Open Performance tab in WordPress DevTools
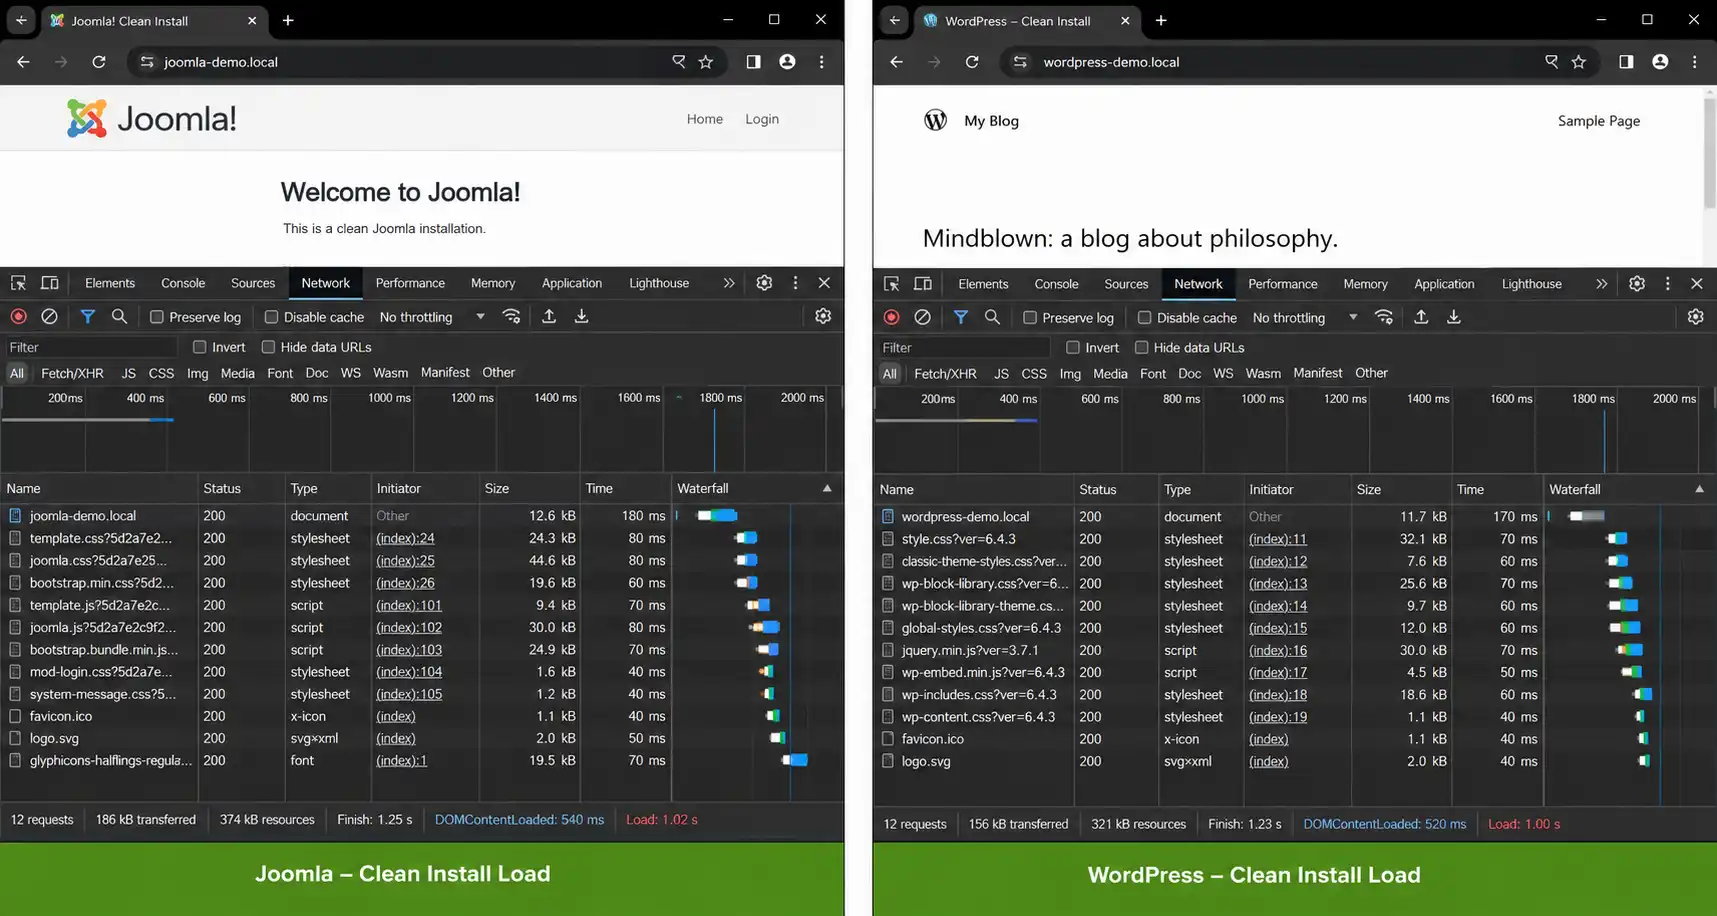1717x916 pixels. coord(1283,284)
